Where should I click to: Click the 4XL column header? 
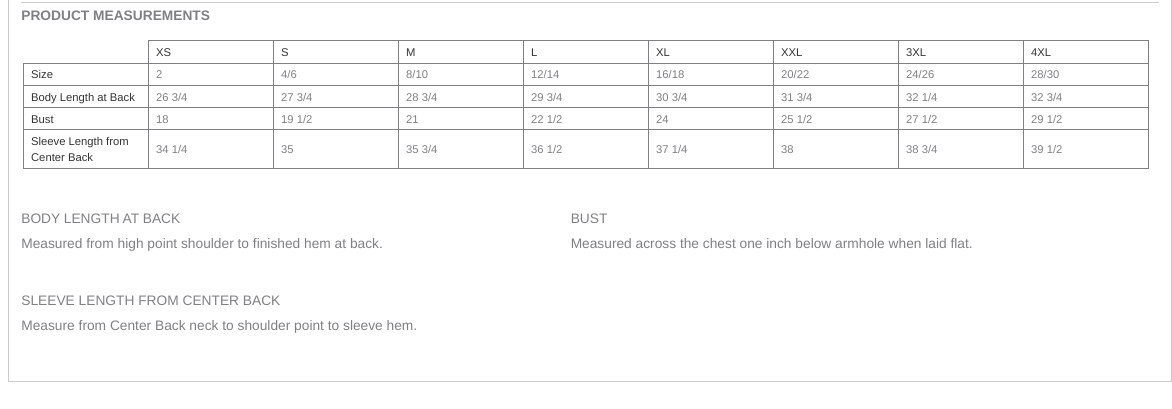point(1041,52)
